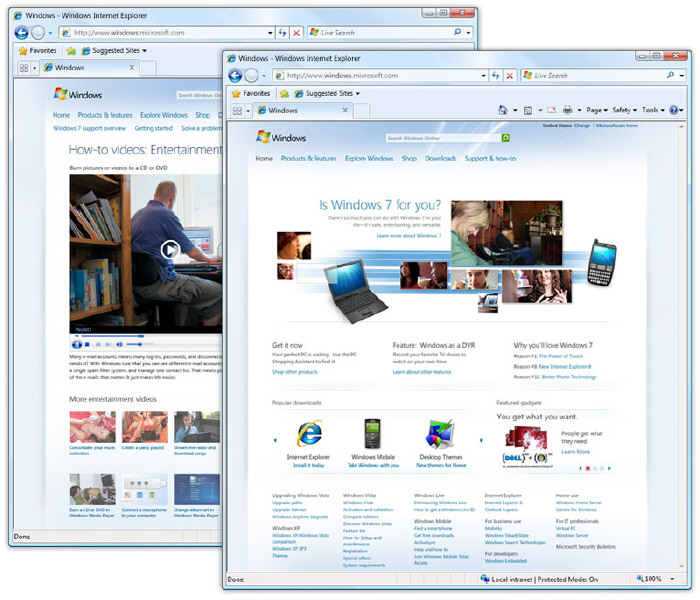The width and height of the screenshot is (700, 600).
Task: Adjust video volume slider in rear window
Action: coord(139,344)
